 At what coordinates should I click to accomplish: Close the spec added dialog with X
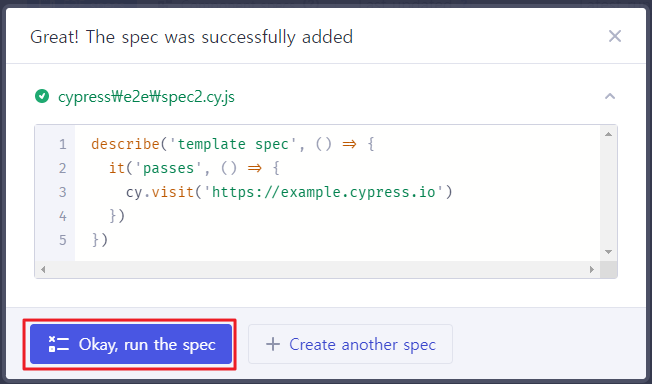(x=615, y=36)
